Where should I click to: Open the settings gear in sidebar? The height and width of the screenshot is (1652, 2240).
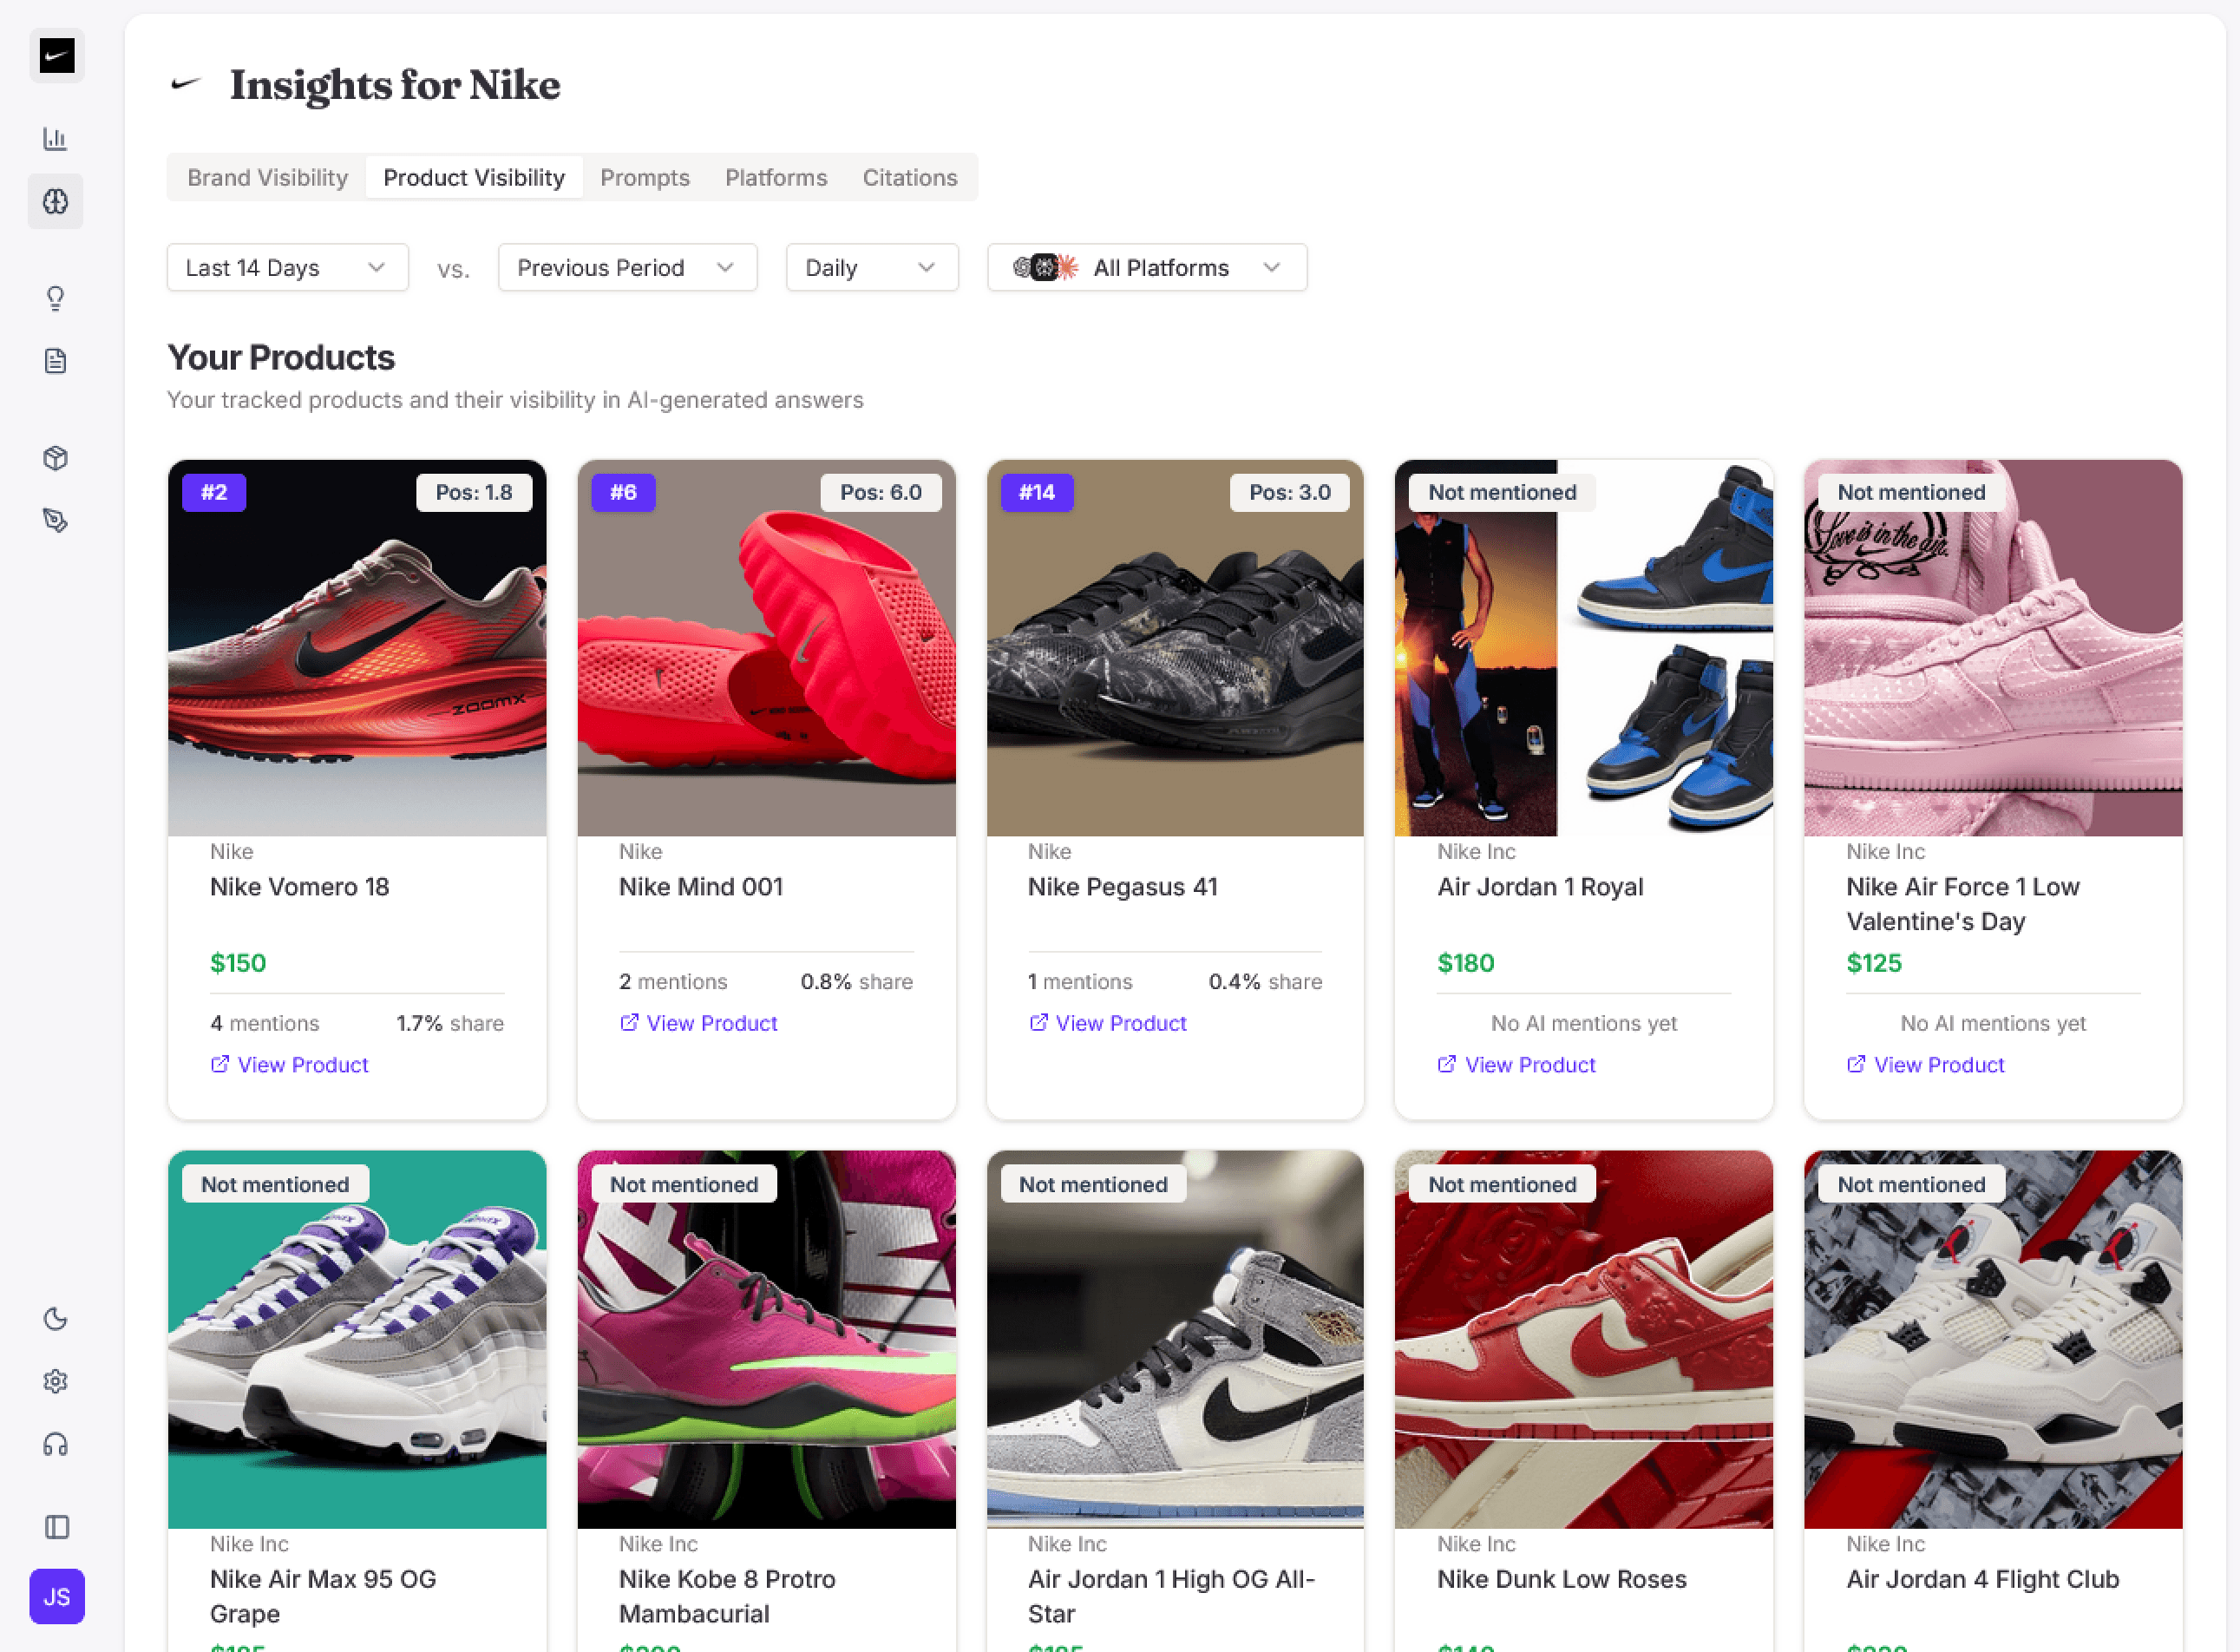(x=55, y=1381)
